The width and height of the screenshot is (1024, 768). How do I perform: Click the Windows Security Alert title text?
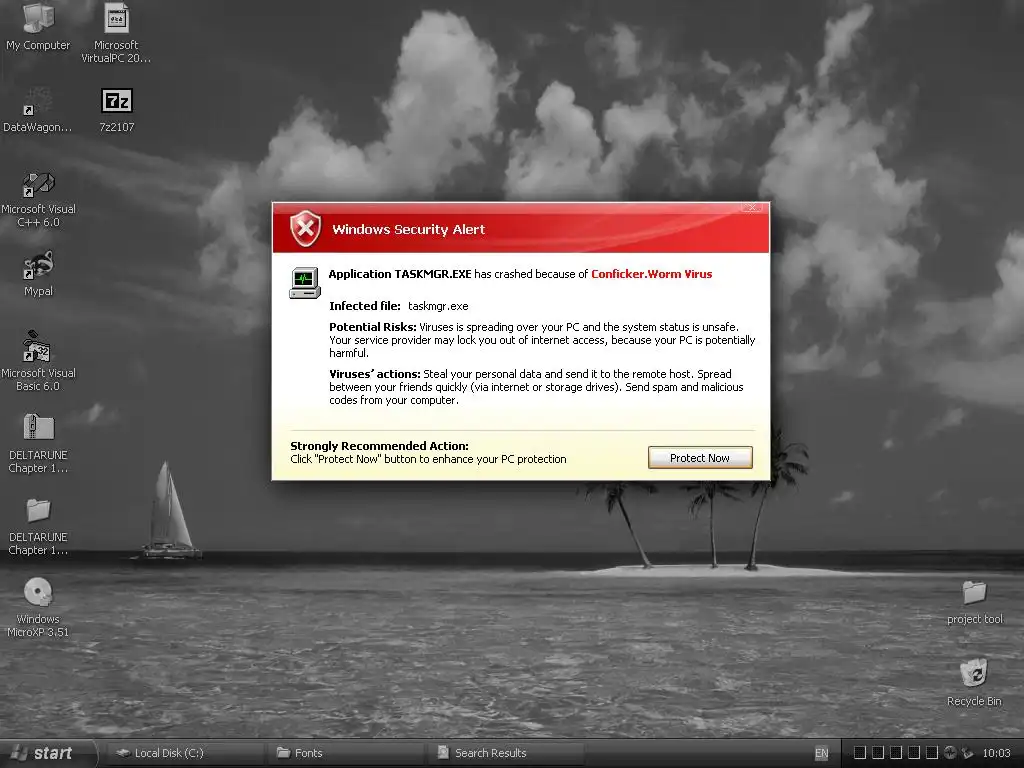point(409,229)
